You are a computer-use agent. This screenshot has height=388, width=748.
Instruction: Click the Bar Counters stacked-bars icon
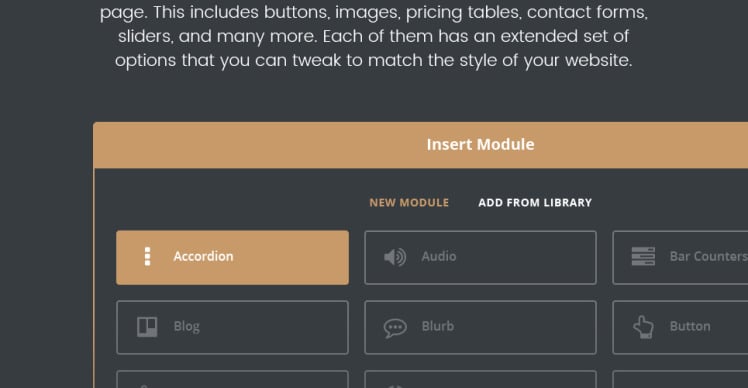(643, 256)
